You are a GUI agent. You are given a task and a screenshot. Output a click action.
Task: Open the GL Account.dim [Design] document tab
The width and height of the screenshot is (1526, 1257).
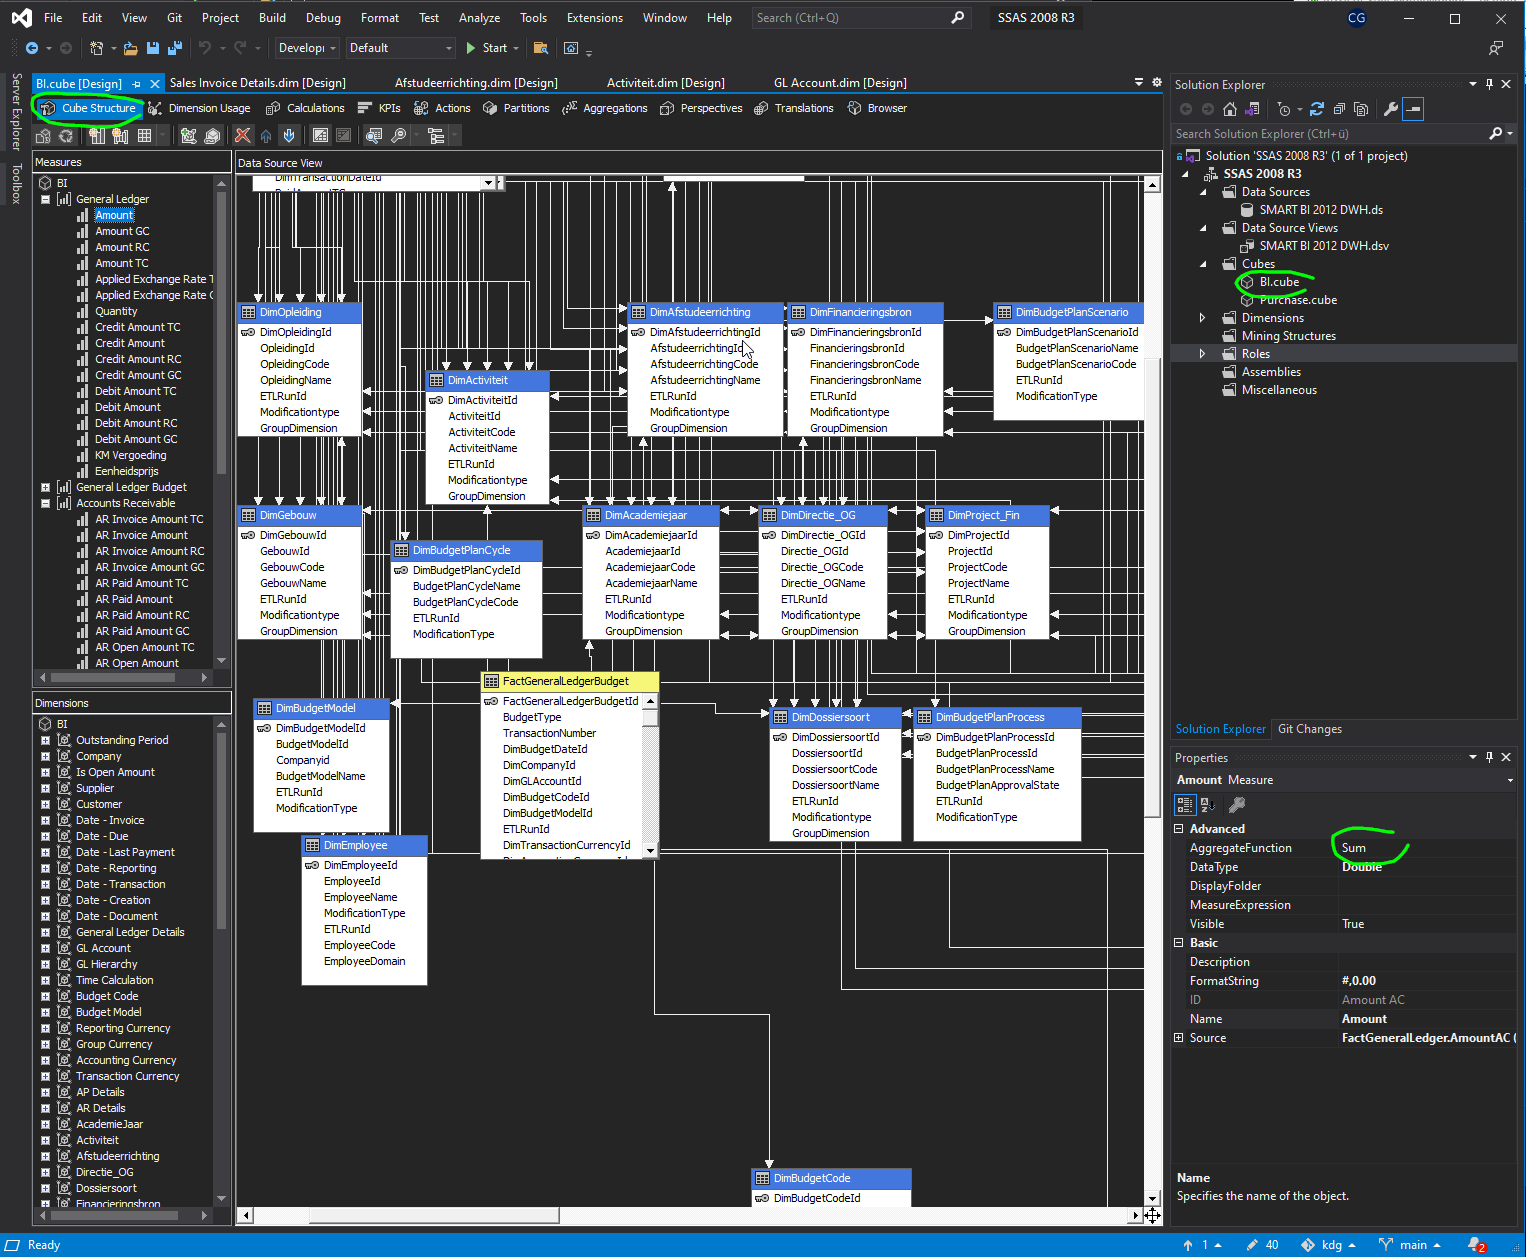pyautogui.click(x=840, y=83)
